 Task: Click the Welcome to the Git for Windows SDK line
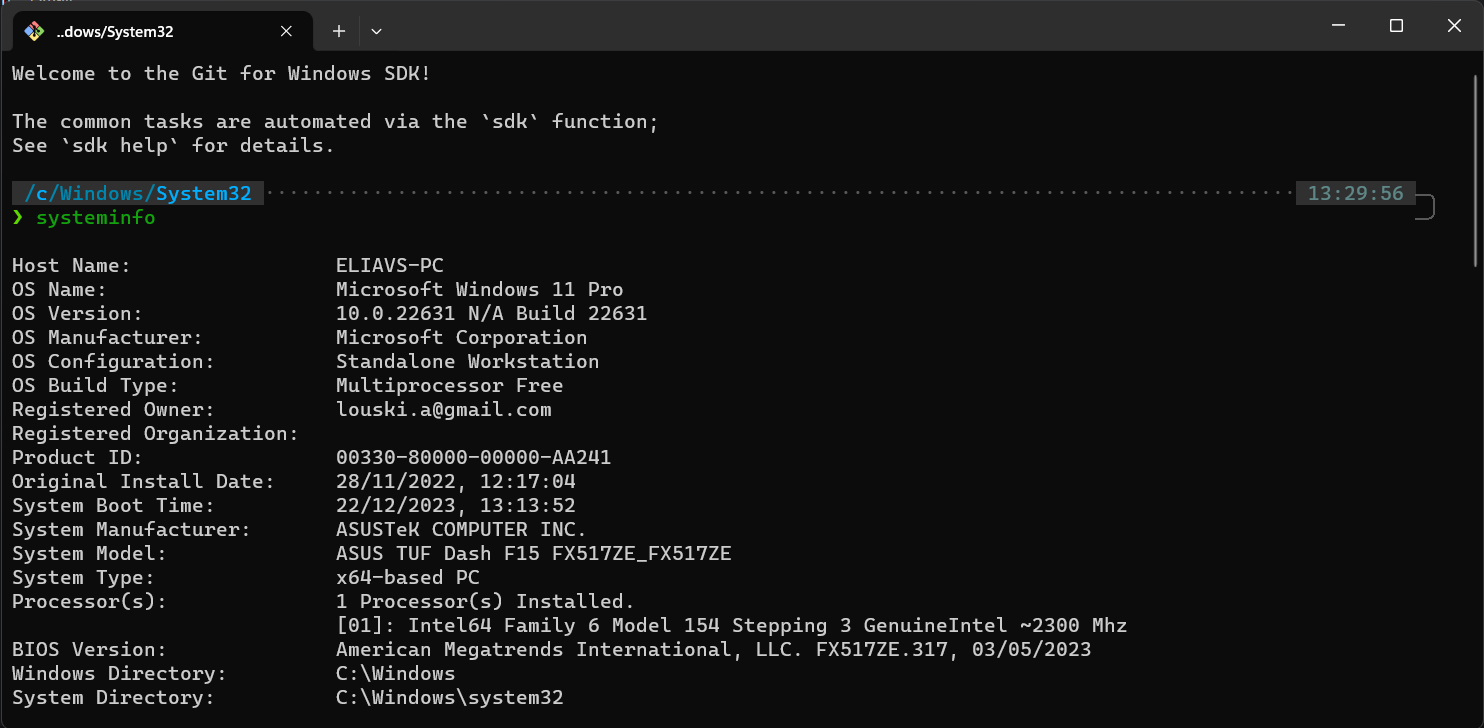click(222, 73)
